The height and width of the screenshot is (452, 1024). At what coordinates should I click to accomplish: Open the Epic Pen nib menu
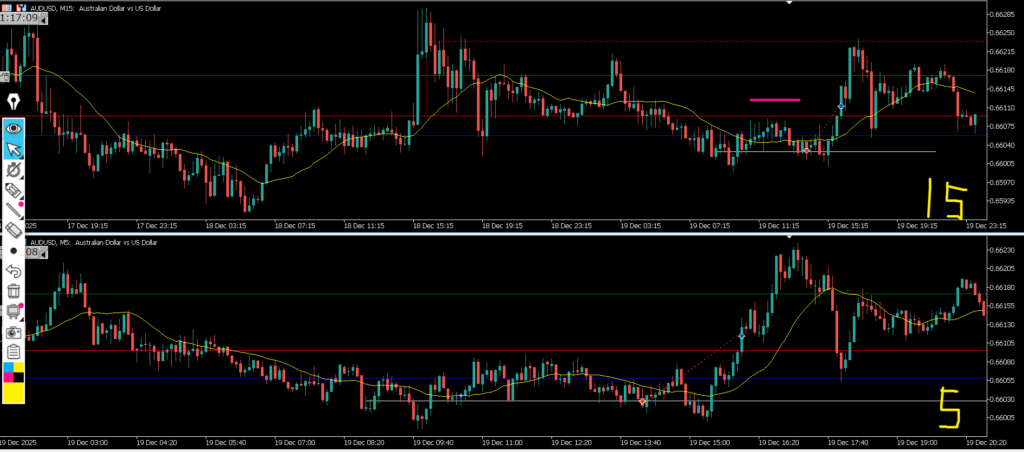[14, 102]
